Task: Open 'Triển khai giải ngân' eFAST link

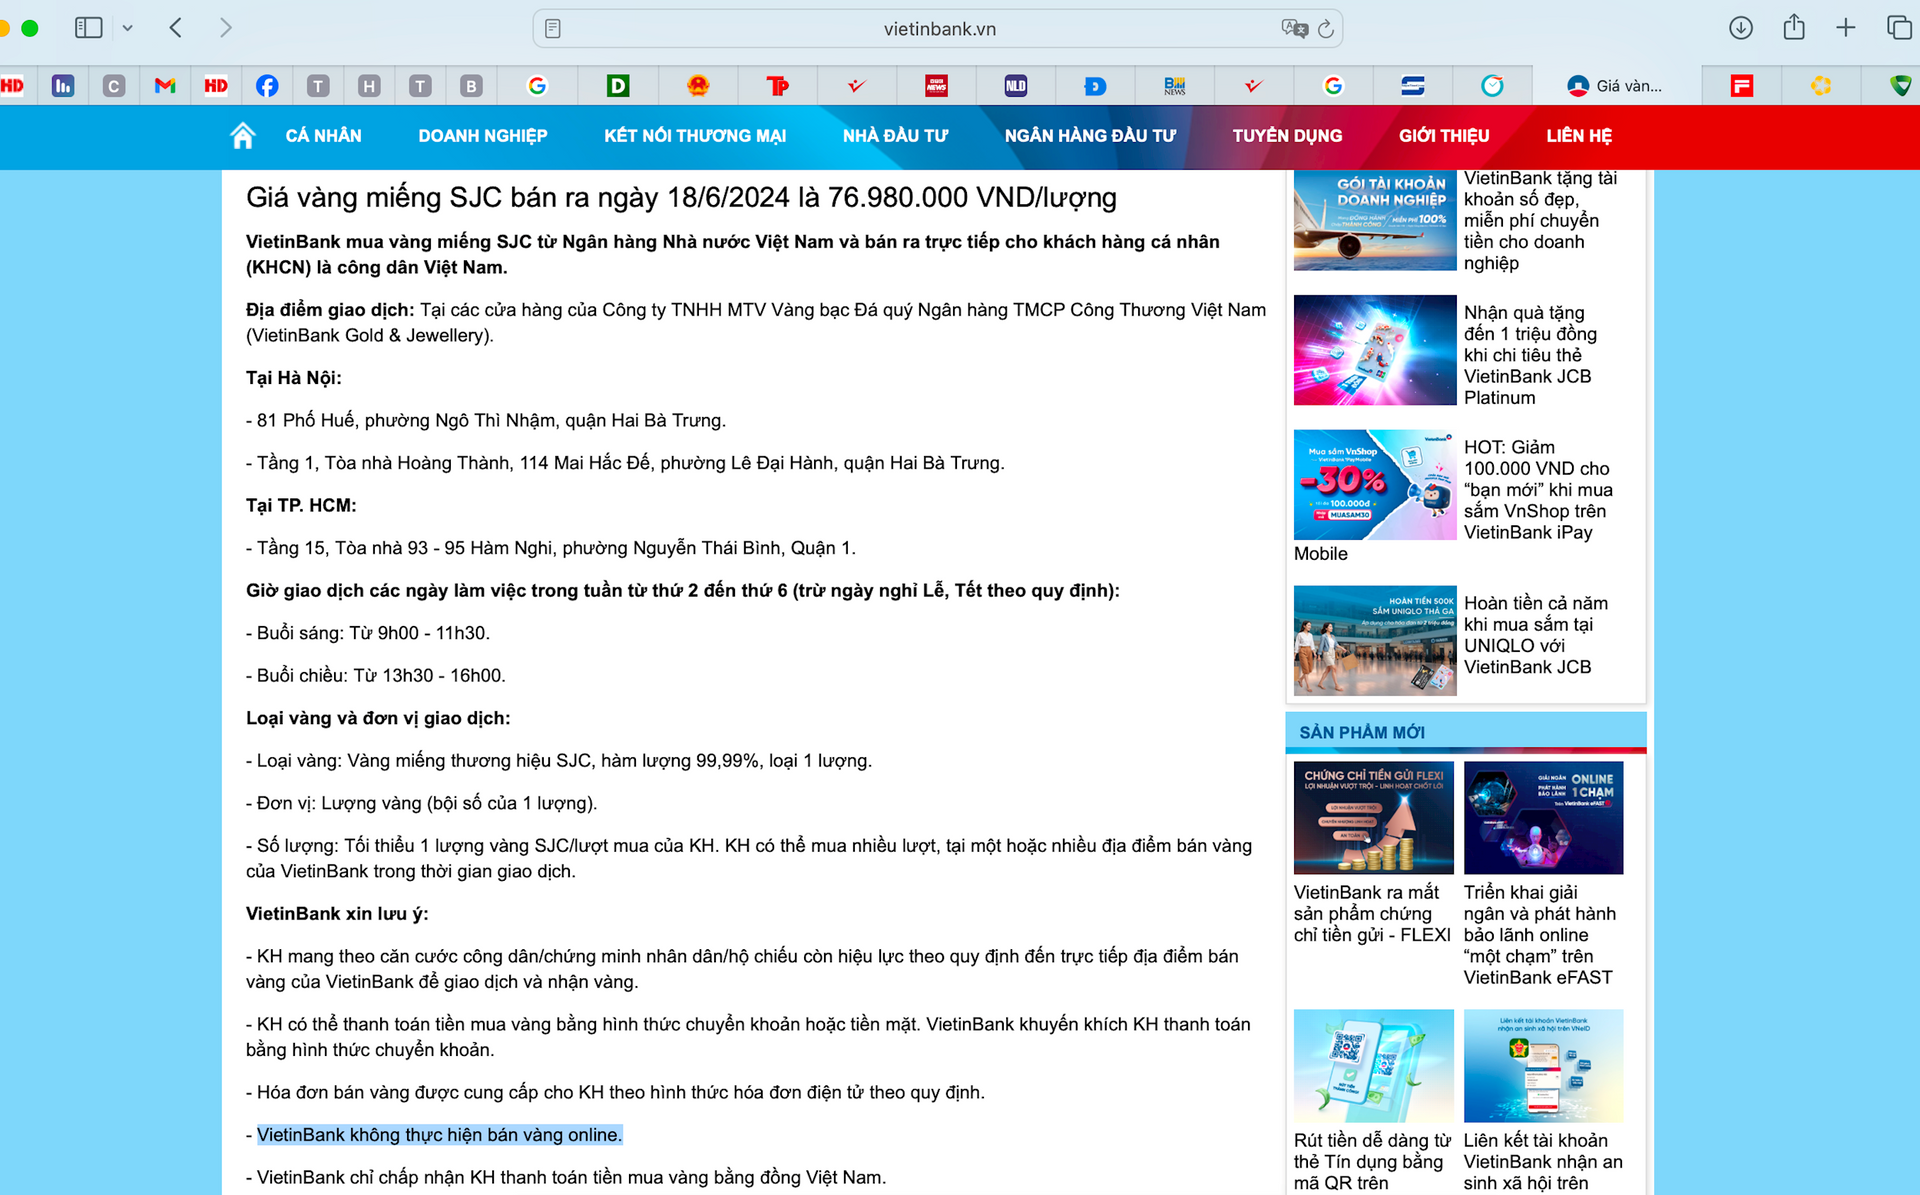Action: point(1540,935)
